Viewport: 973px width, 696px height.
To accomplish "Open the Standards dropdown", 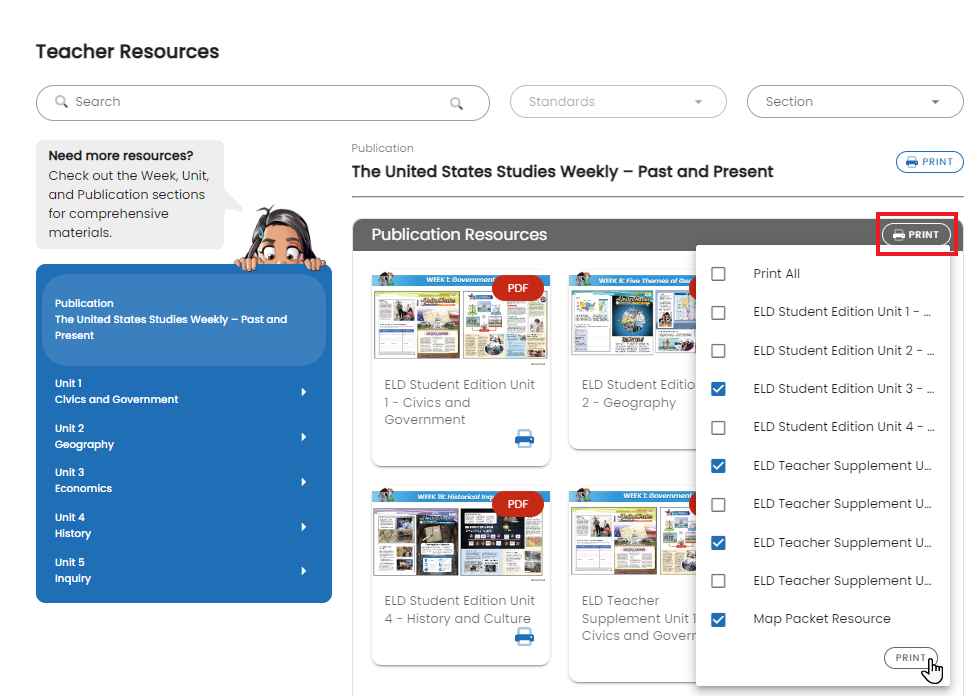I will click(618, 102).
